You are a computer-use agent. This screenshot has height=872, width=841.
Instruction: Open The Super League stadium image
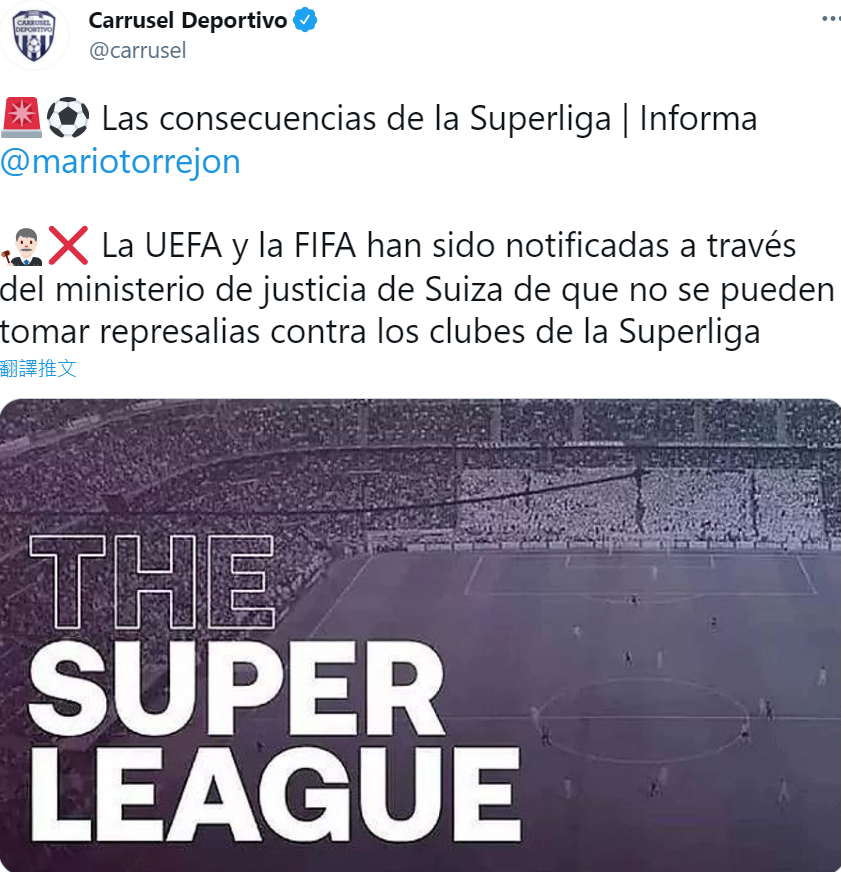pyautogui.click(x=420, y=635)
